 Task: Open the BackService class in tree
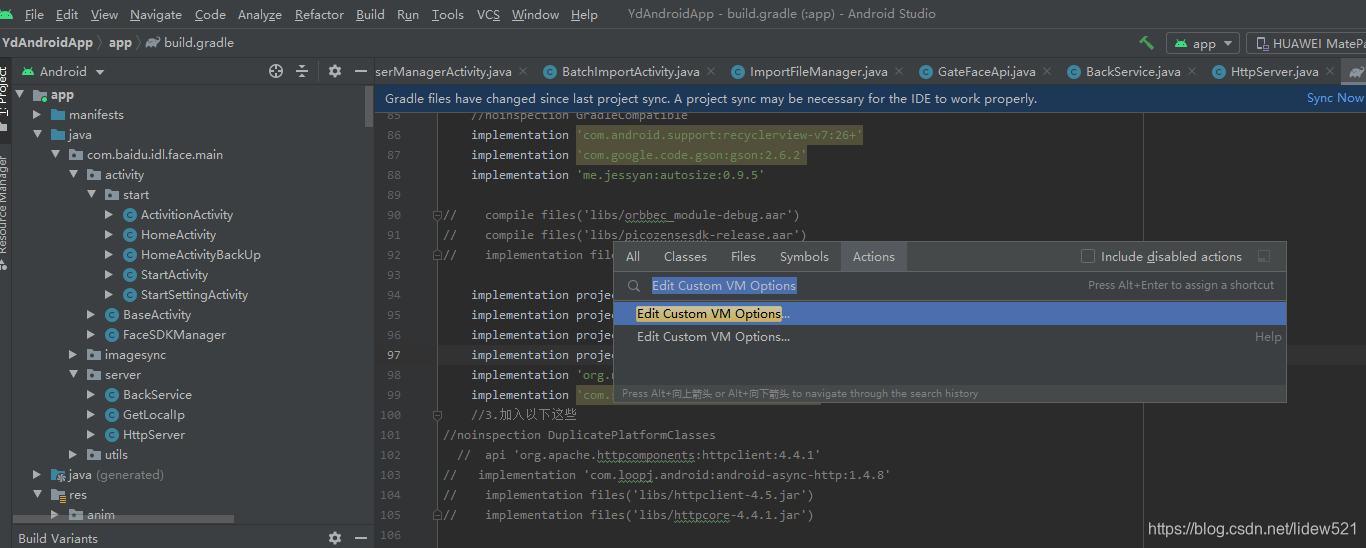[157, 395]
